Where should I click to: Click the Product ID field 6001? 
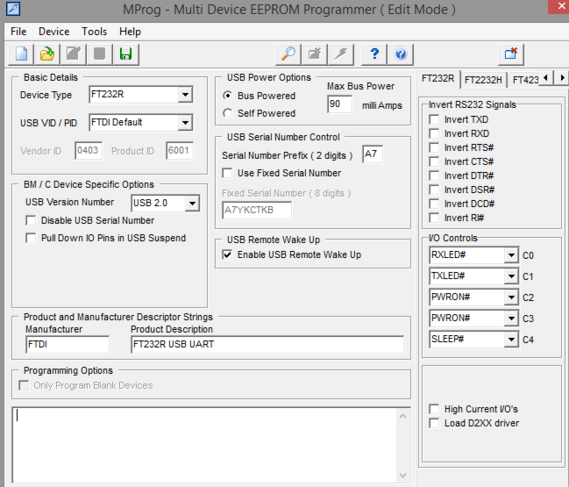(180, 151)
